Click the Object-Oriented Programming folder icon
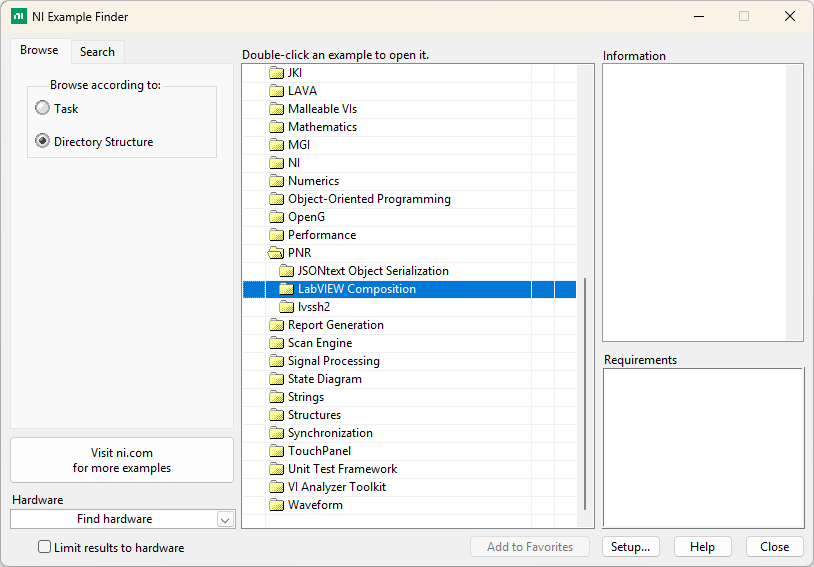 tap(276, 199)
